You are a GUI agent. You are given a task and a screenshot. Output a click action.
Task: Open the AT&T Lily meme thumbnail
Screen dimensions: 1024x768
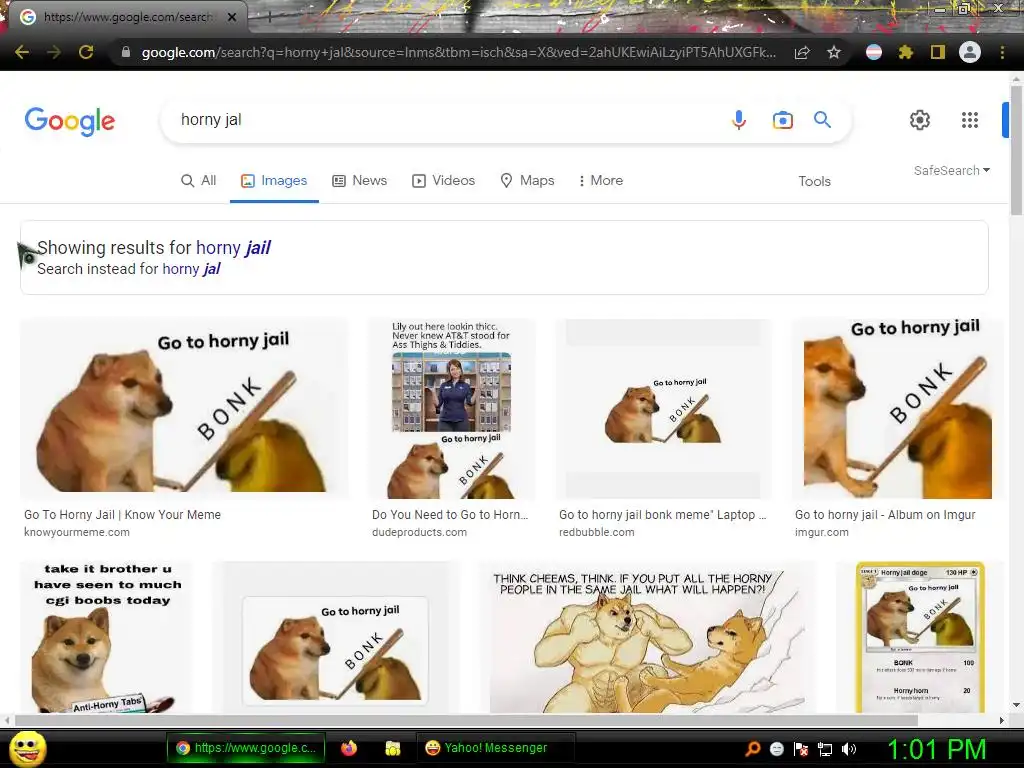(x=451, y=409)
